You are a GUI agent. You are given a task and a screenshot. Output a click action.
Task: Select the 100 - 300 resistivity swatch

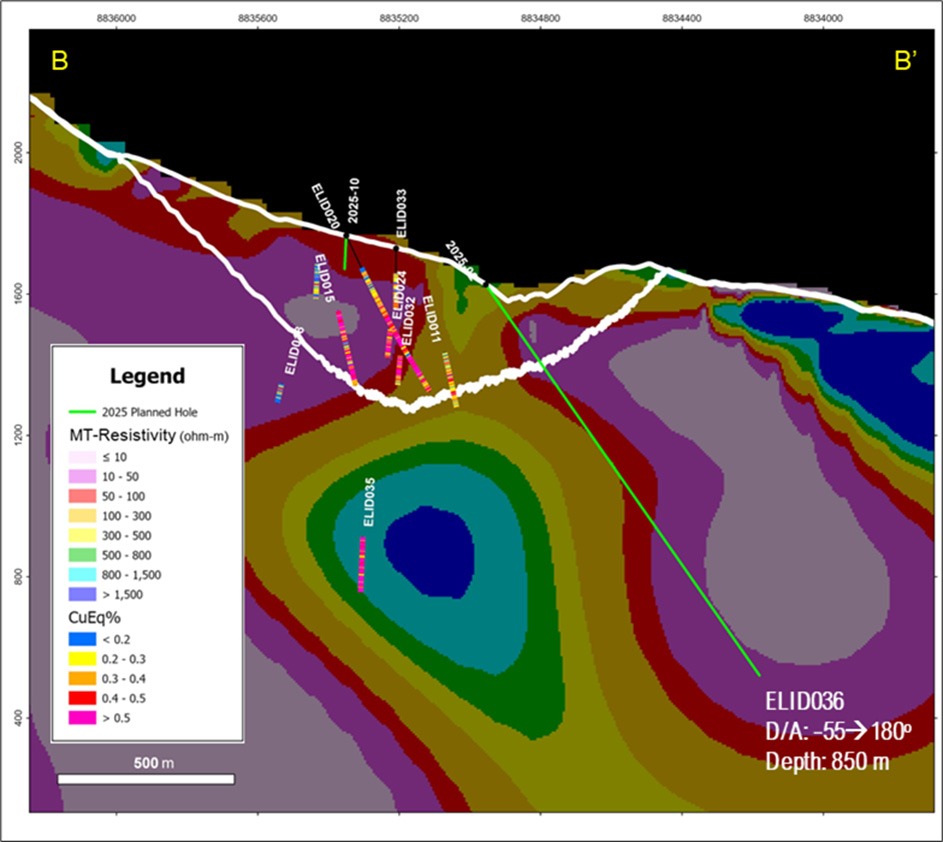[82, 516]
